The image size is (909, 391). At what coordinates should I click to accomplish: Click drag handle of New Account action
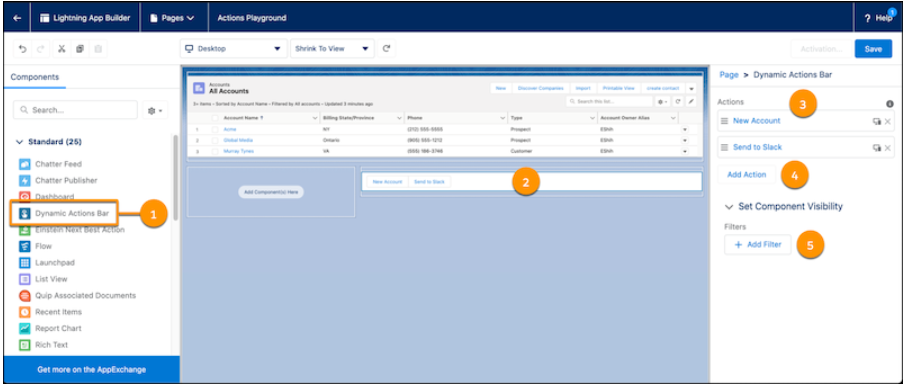point(724,121)
